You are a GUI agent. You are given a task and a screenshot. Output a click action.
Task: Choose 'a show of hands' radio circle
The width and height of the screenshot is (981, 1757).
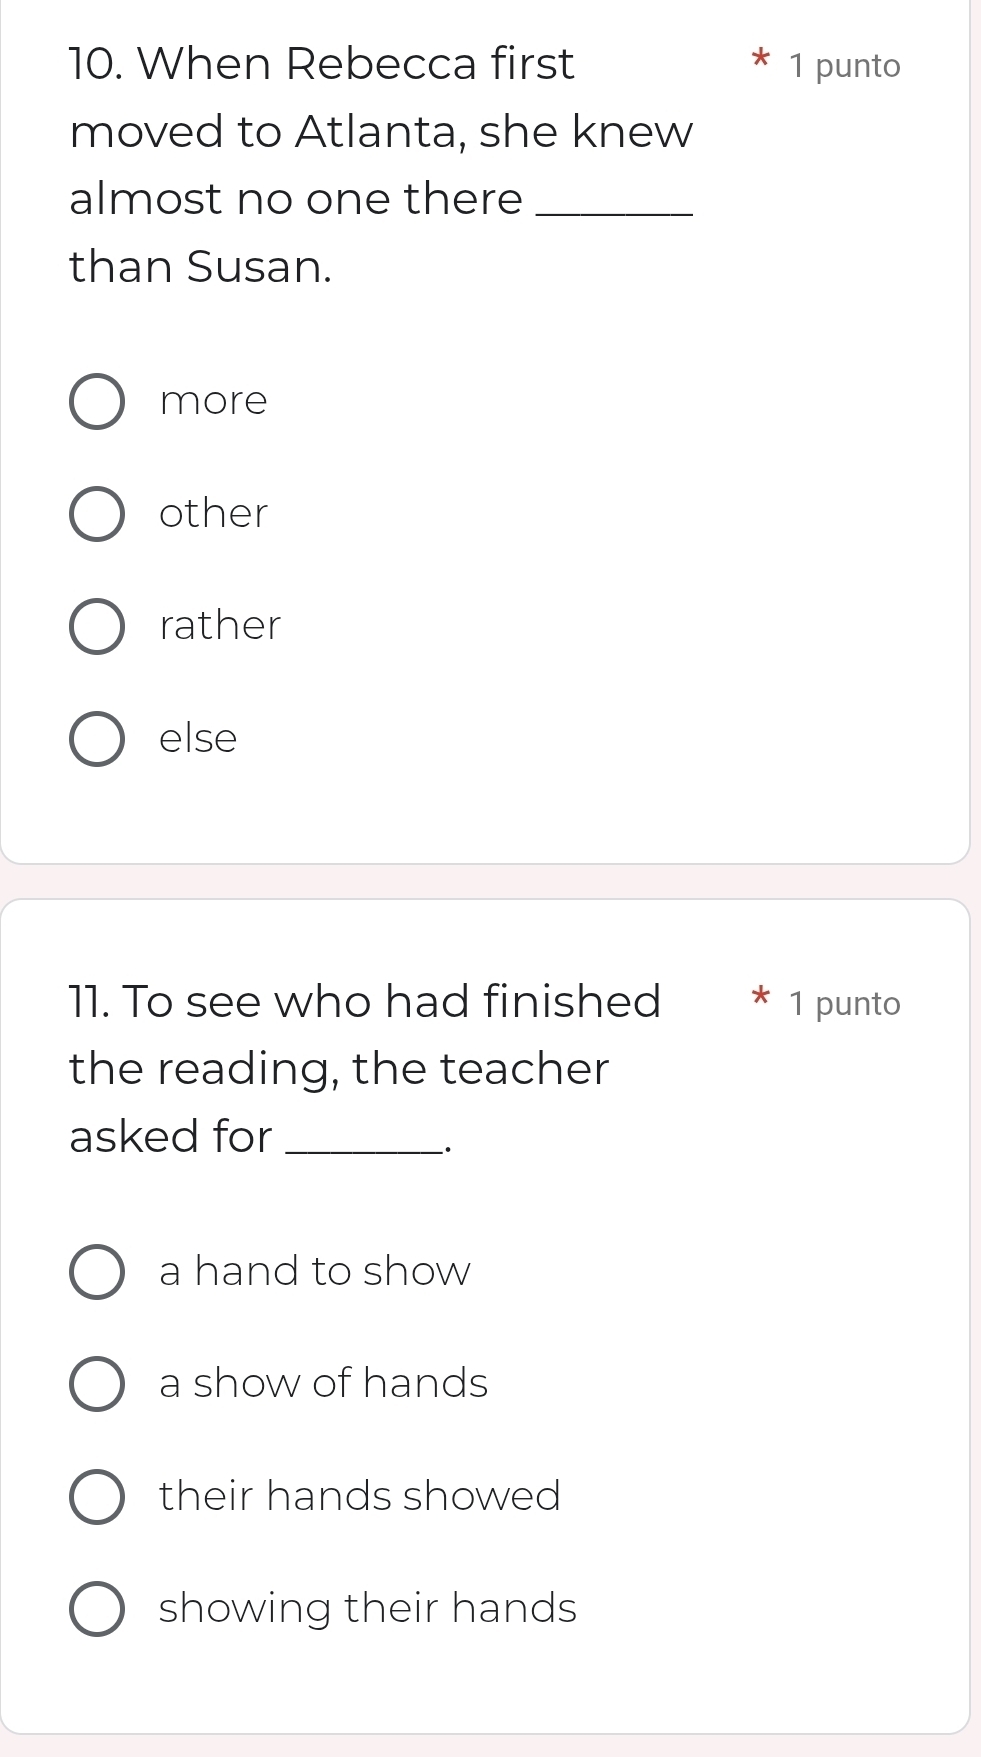coord(97,1384)
